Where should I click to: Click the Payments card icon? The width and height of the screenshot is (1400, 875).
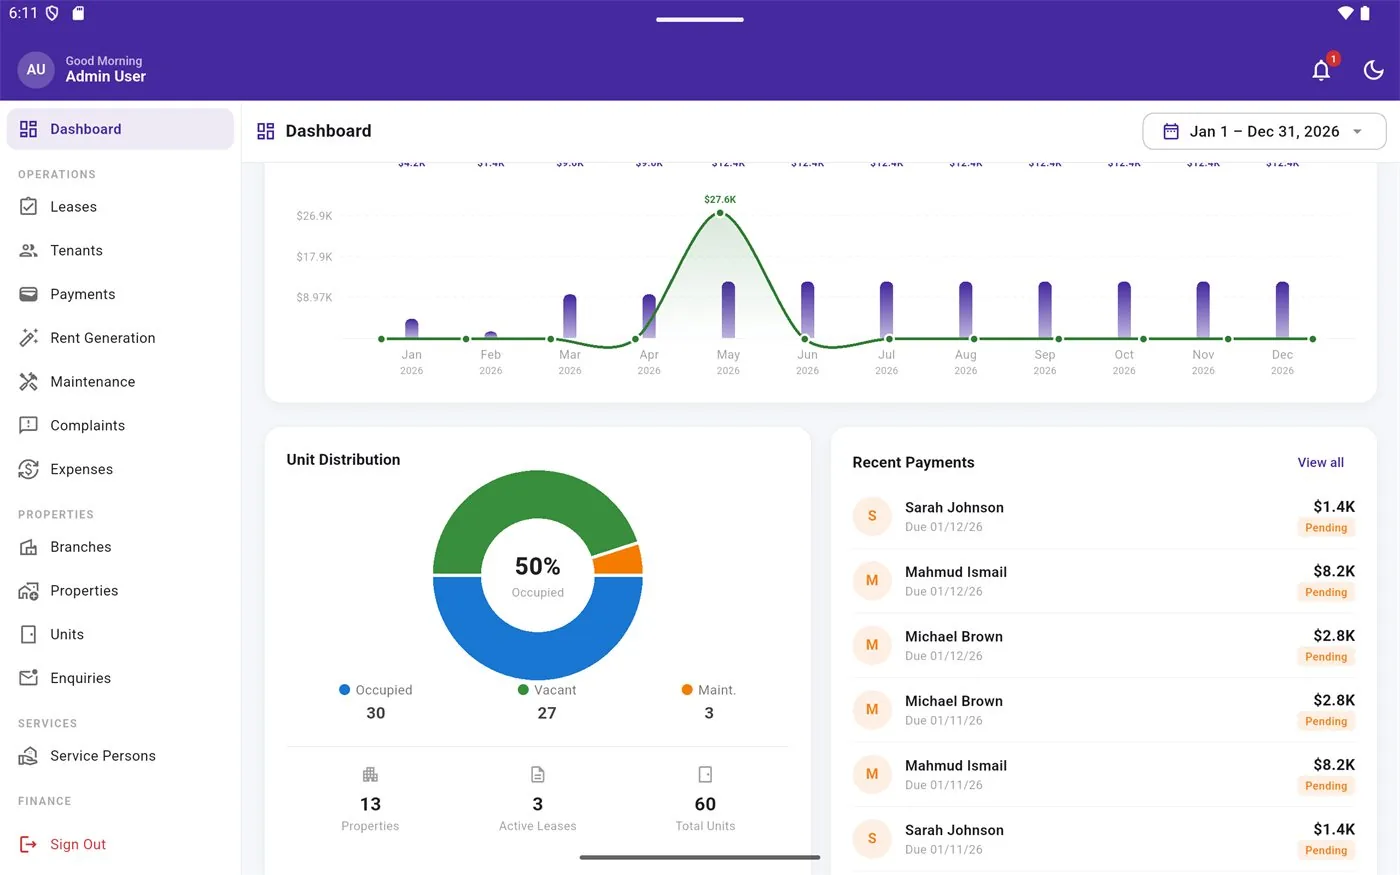(29, 294)
